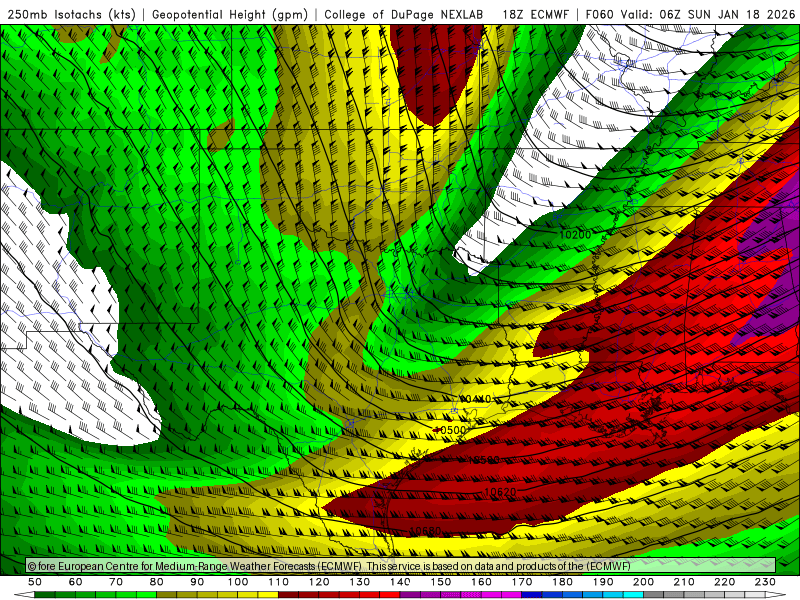Click the 10500 height contour label
800x600 pixels.
pyautogui.click(x=450, y=430)
